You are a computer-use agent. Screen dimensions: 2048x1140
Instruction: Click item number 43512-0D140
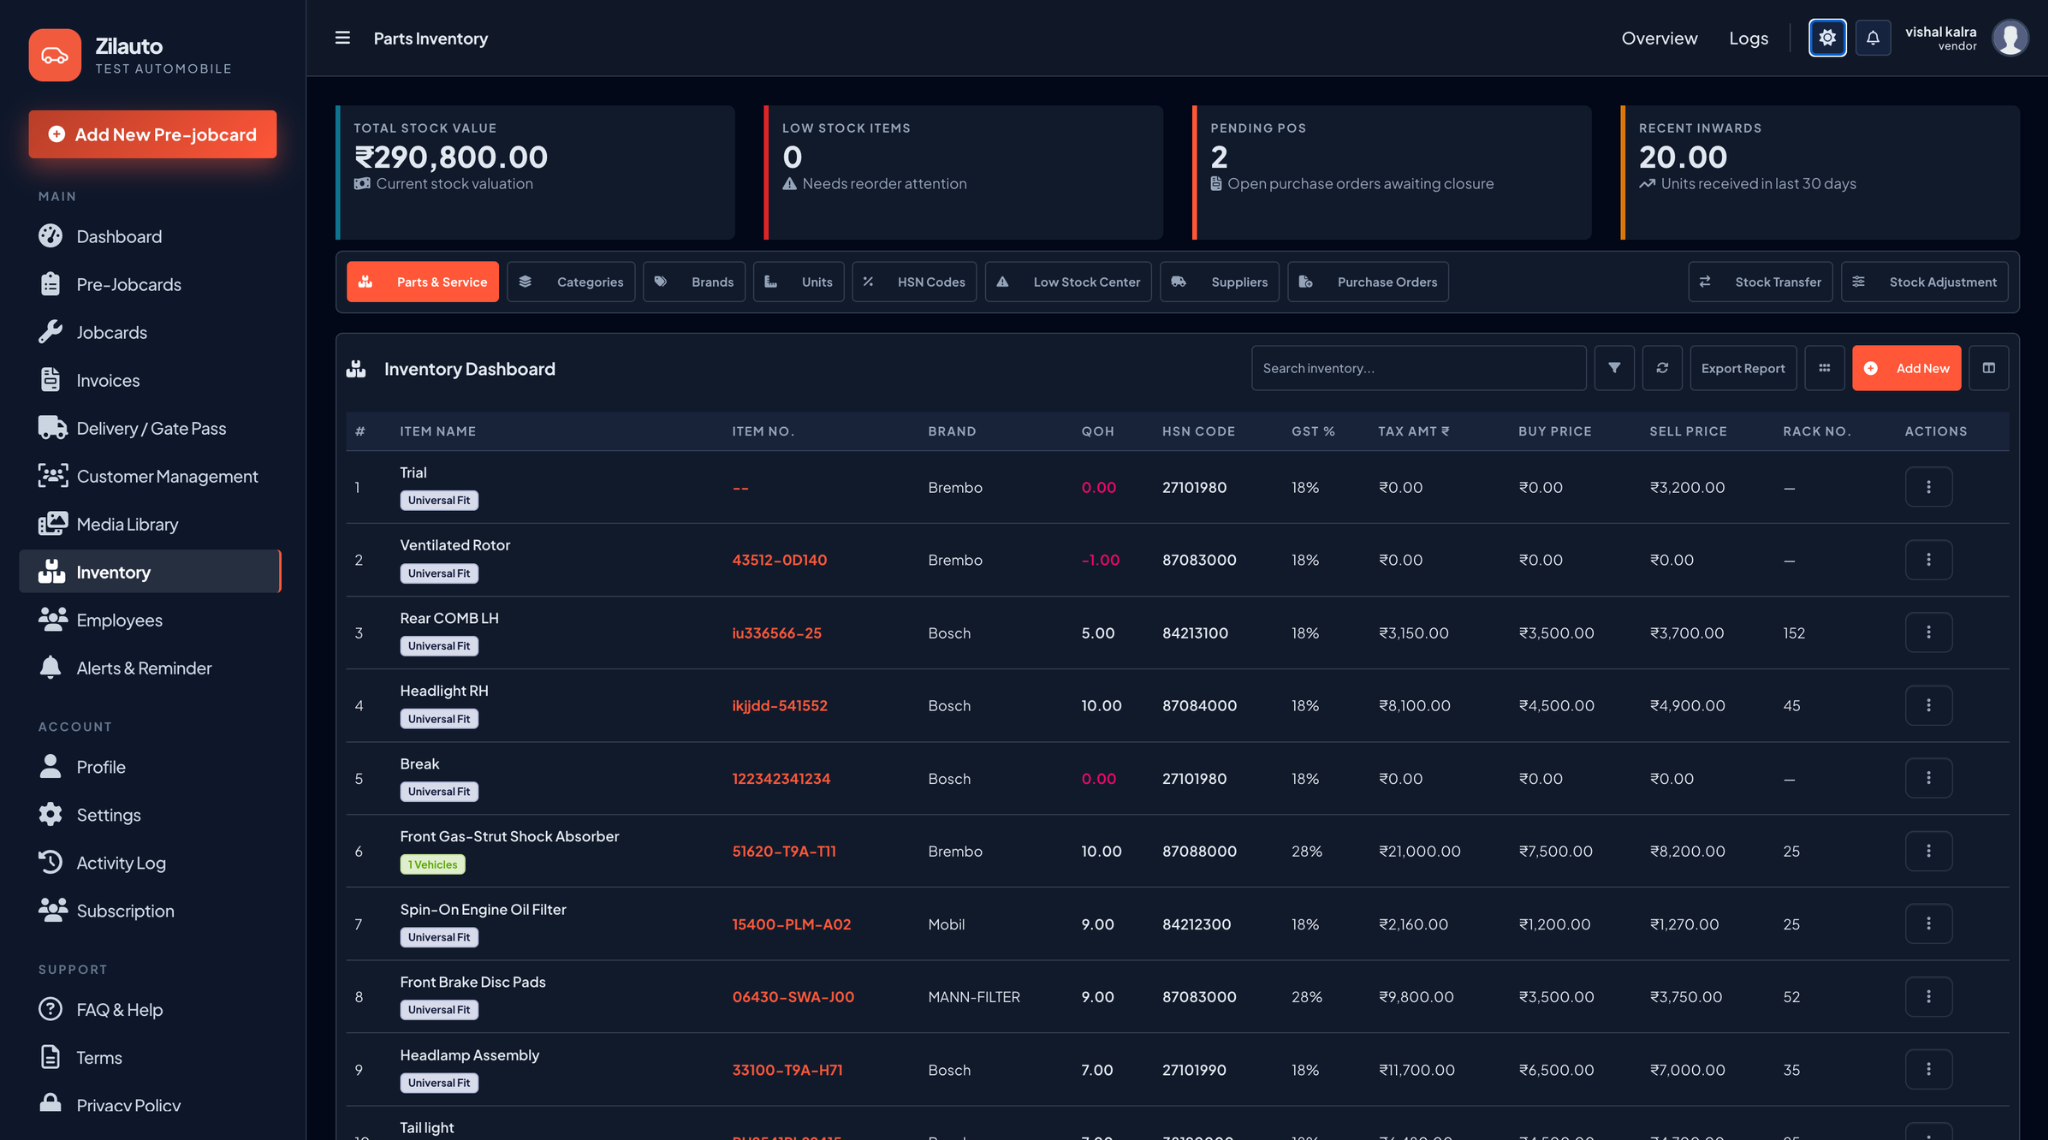[x=779, y=560]
